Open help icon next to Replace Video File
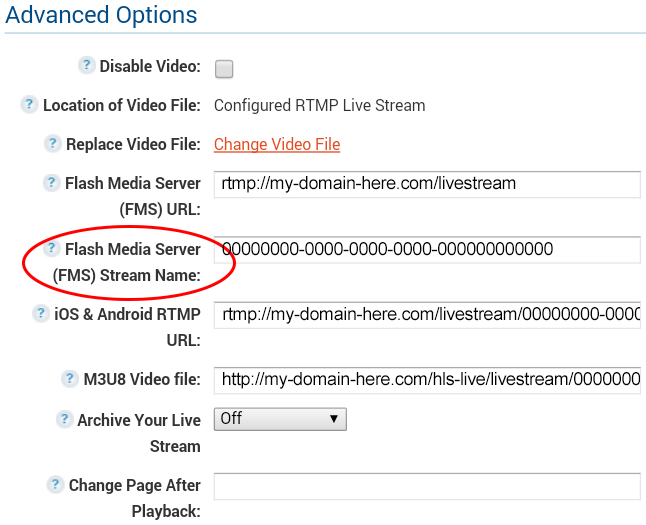Image resolution: width=646 pixels, height=525 pixels. tap(53, 144)
